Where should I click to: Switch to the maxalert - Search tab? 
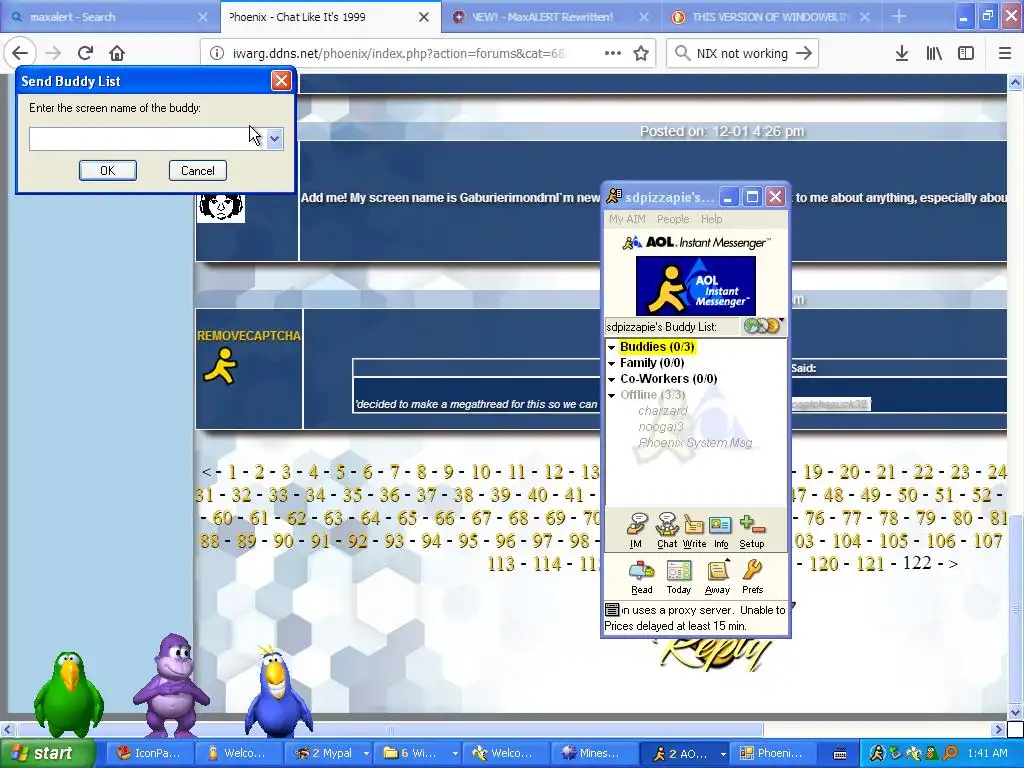tap(110, 16)
